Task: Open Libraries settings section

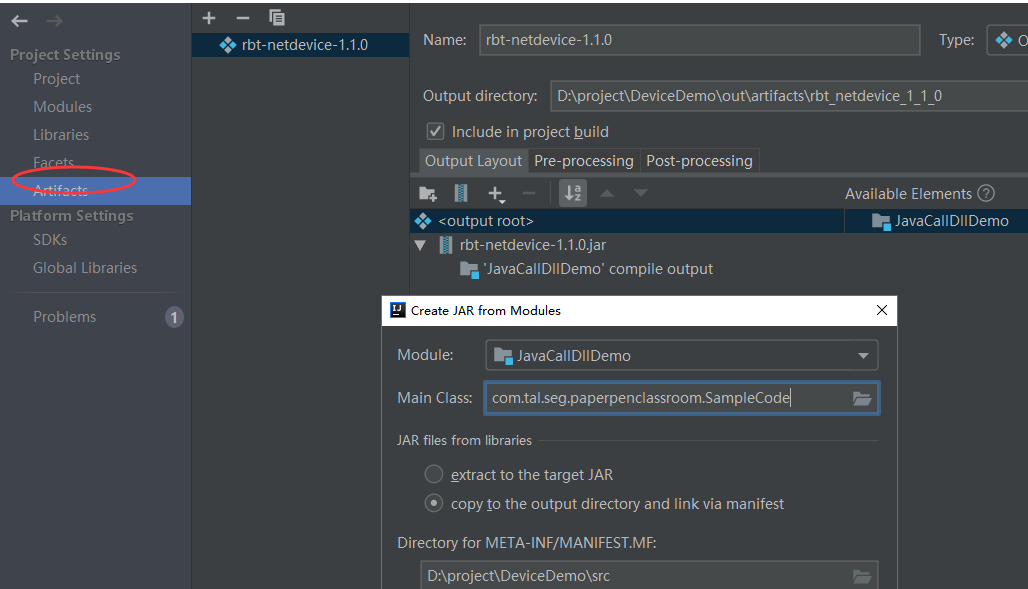Action: (61, 135)
